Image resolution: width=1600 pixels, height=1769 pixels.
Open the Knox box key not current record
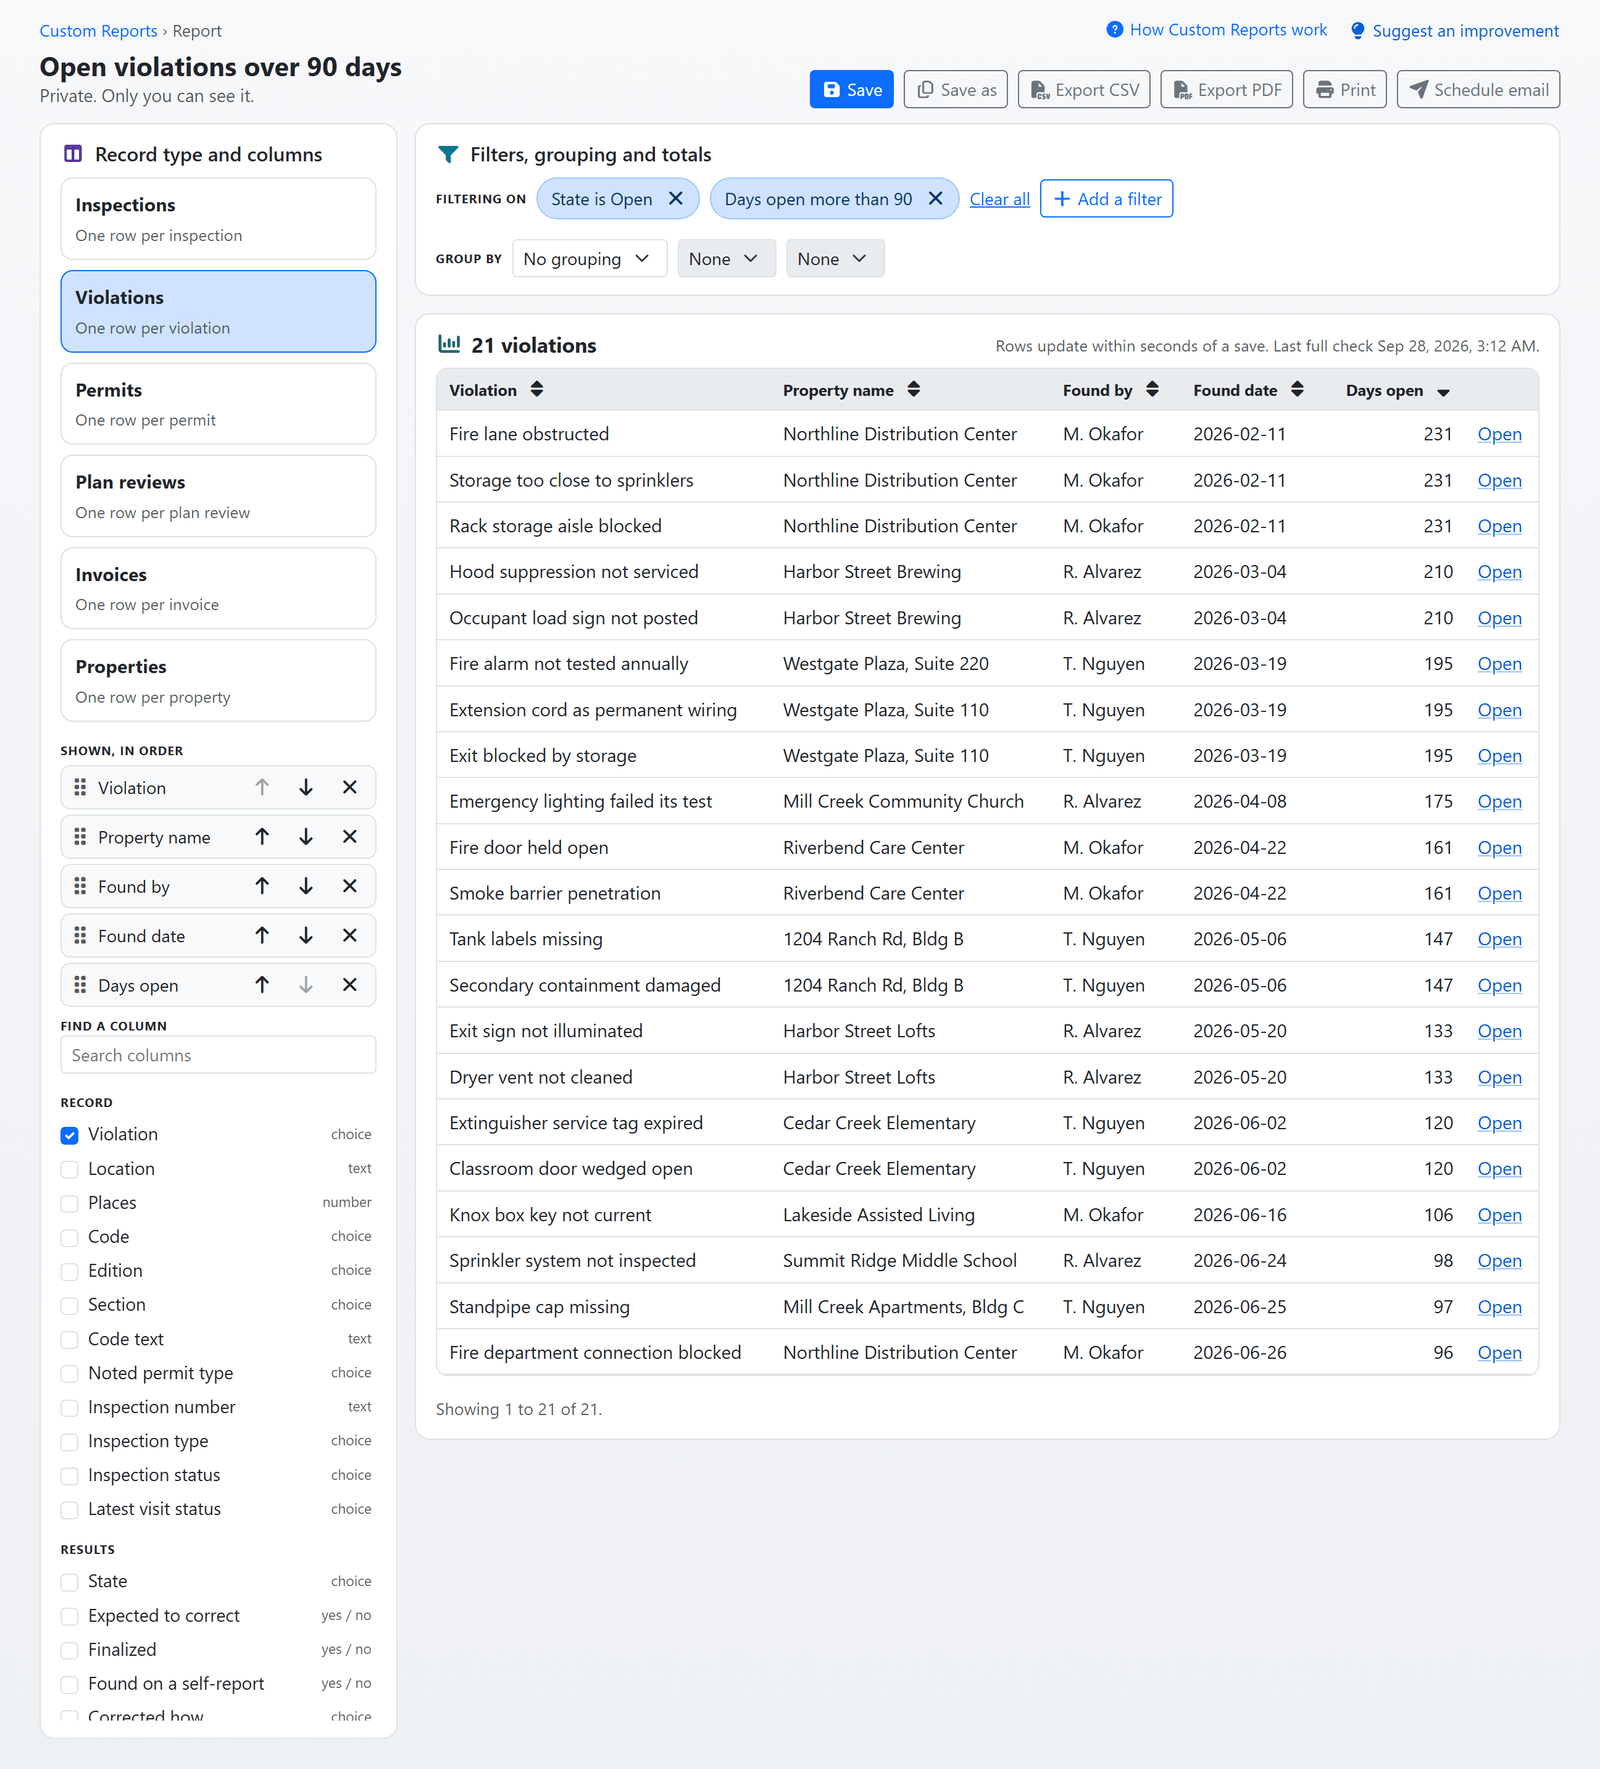coord(1500,1215)
